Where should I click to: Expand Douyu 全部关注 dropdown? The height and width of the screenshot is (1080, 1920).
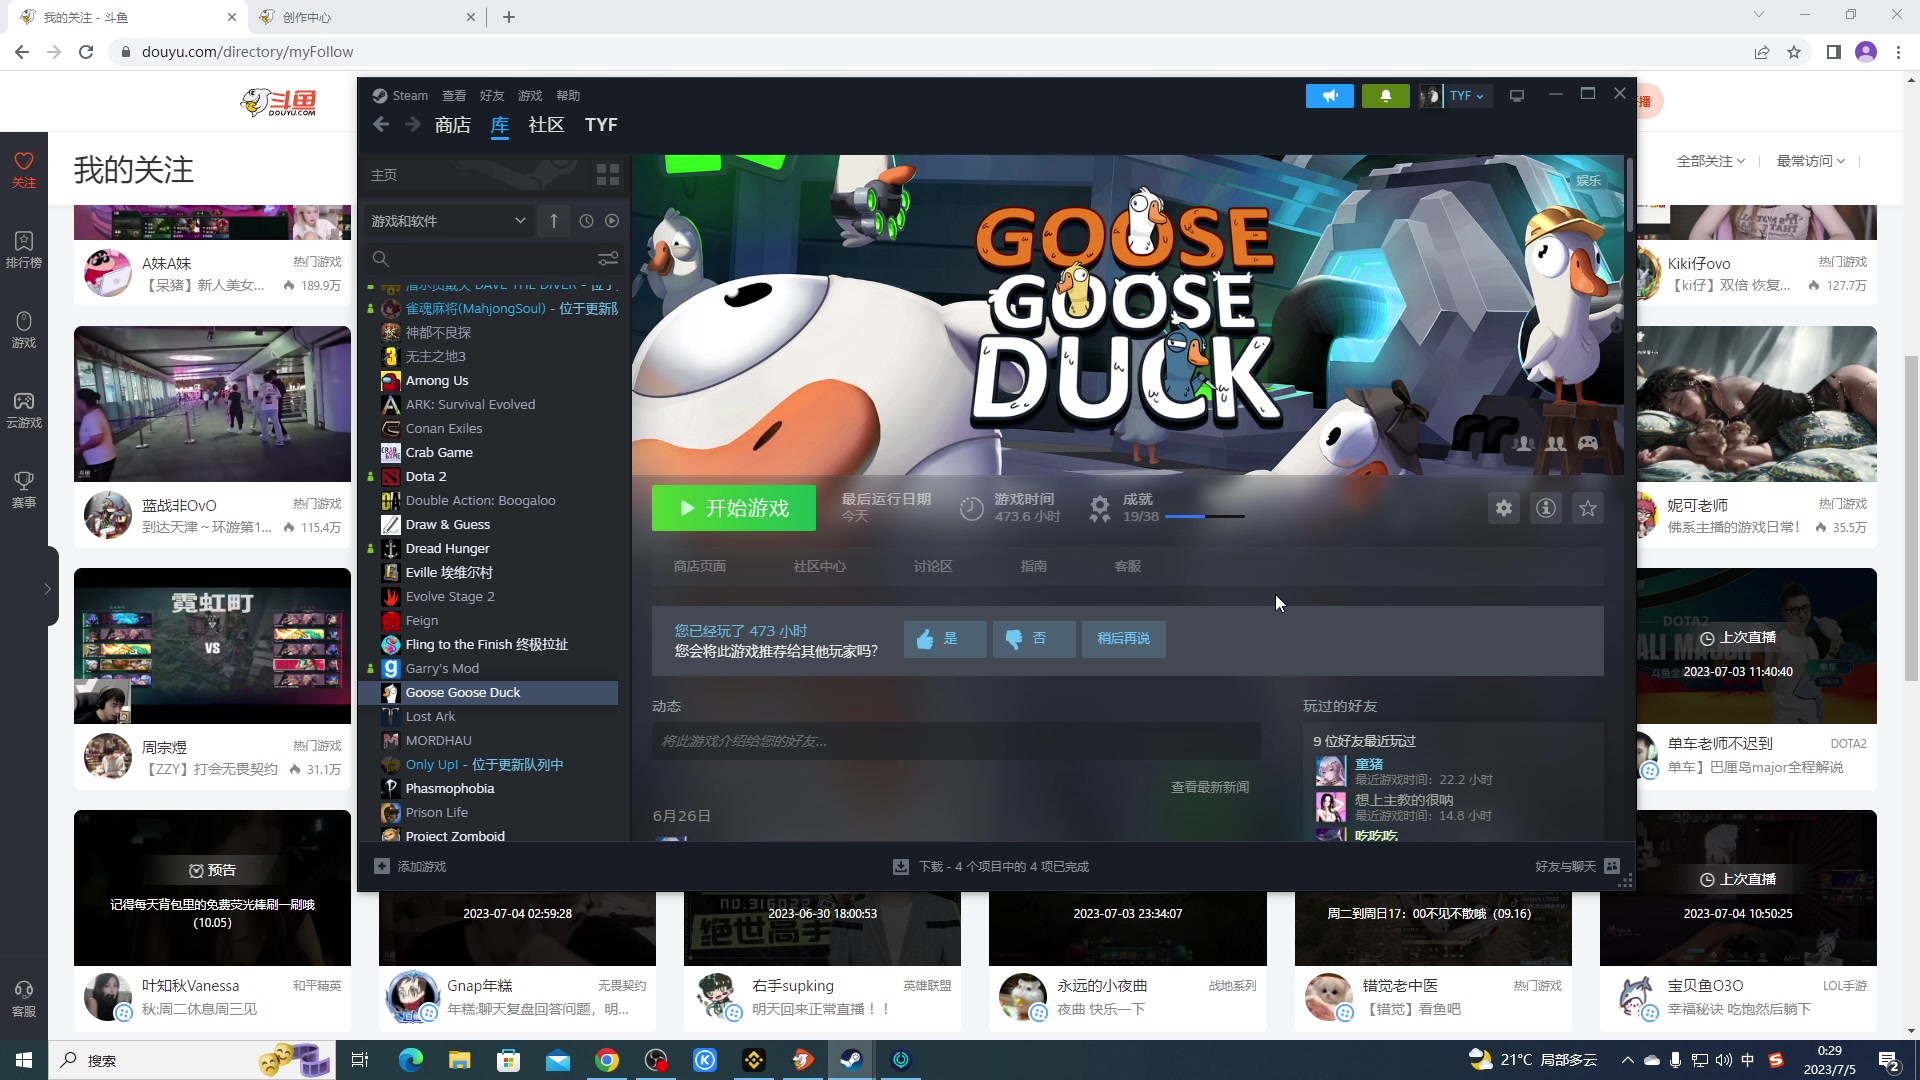(1711, 161)
